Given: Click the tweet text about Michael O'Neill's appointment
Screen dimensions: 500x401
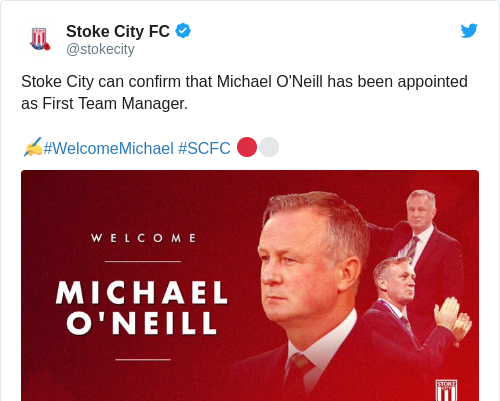Looking at the screenshot, I should click(x=244, y=92).
